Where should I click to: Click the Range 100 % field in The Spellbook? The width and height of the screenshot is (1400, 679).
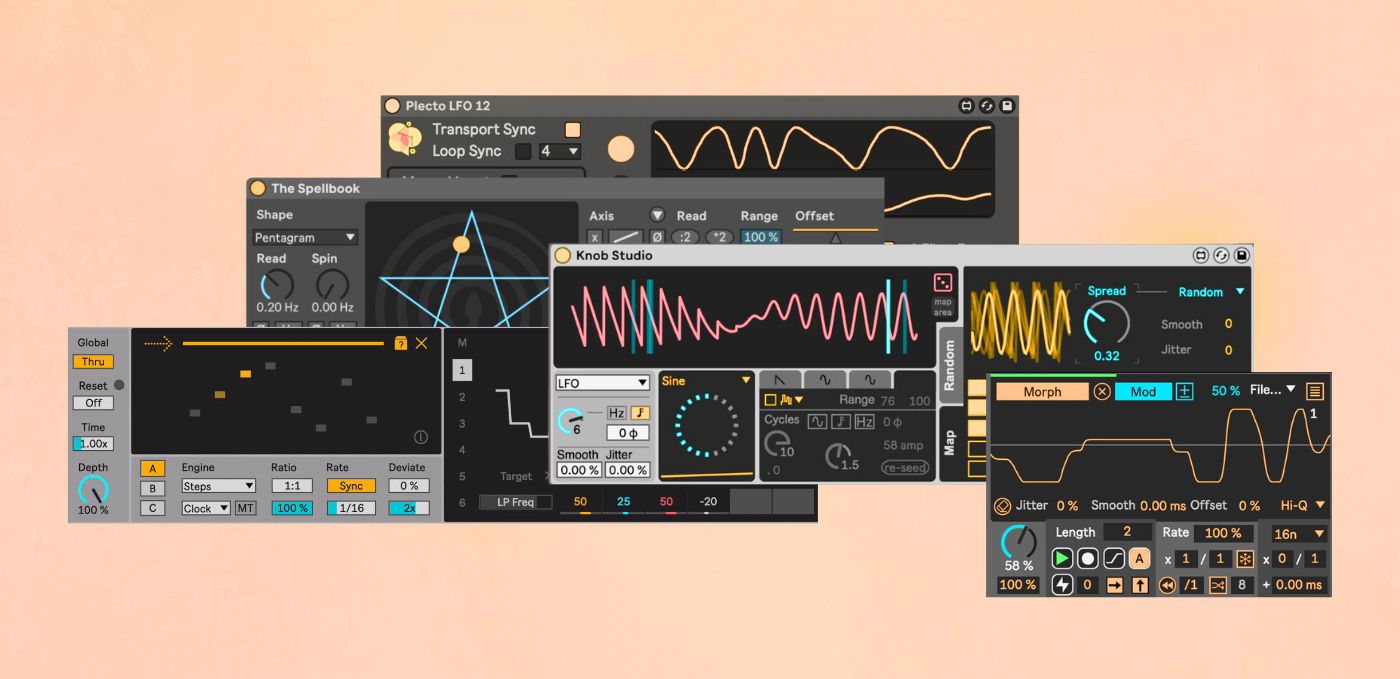(761, 238)
